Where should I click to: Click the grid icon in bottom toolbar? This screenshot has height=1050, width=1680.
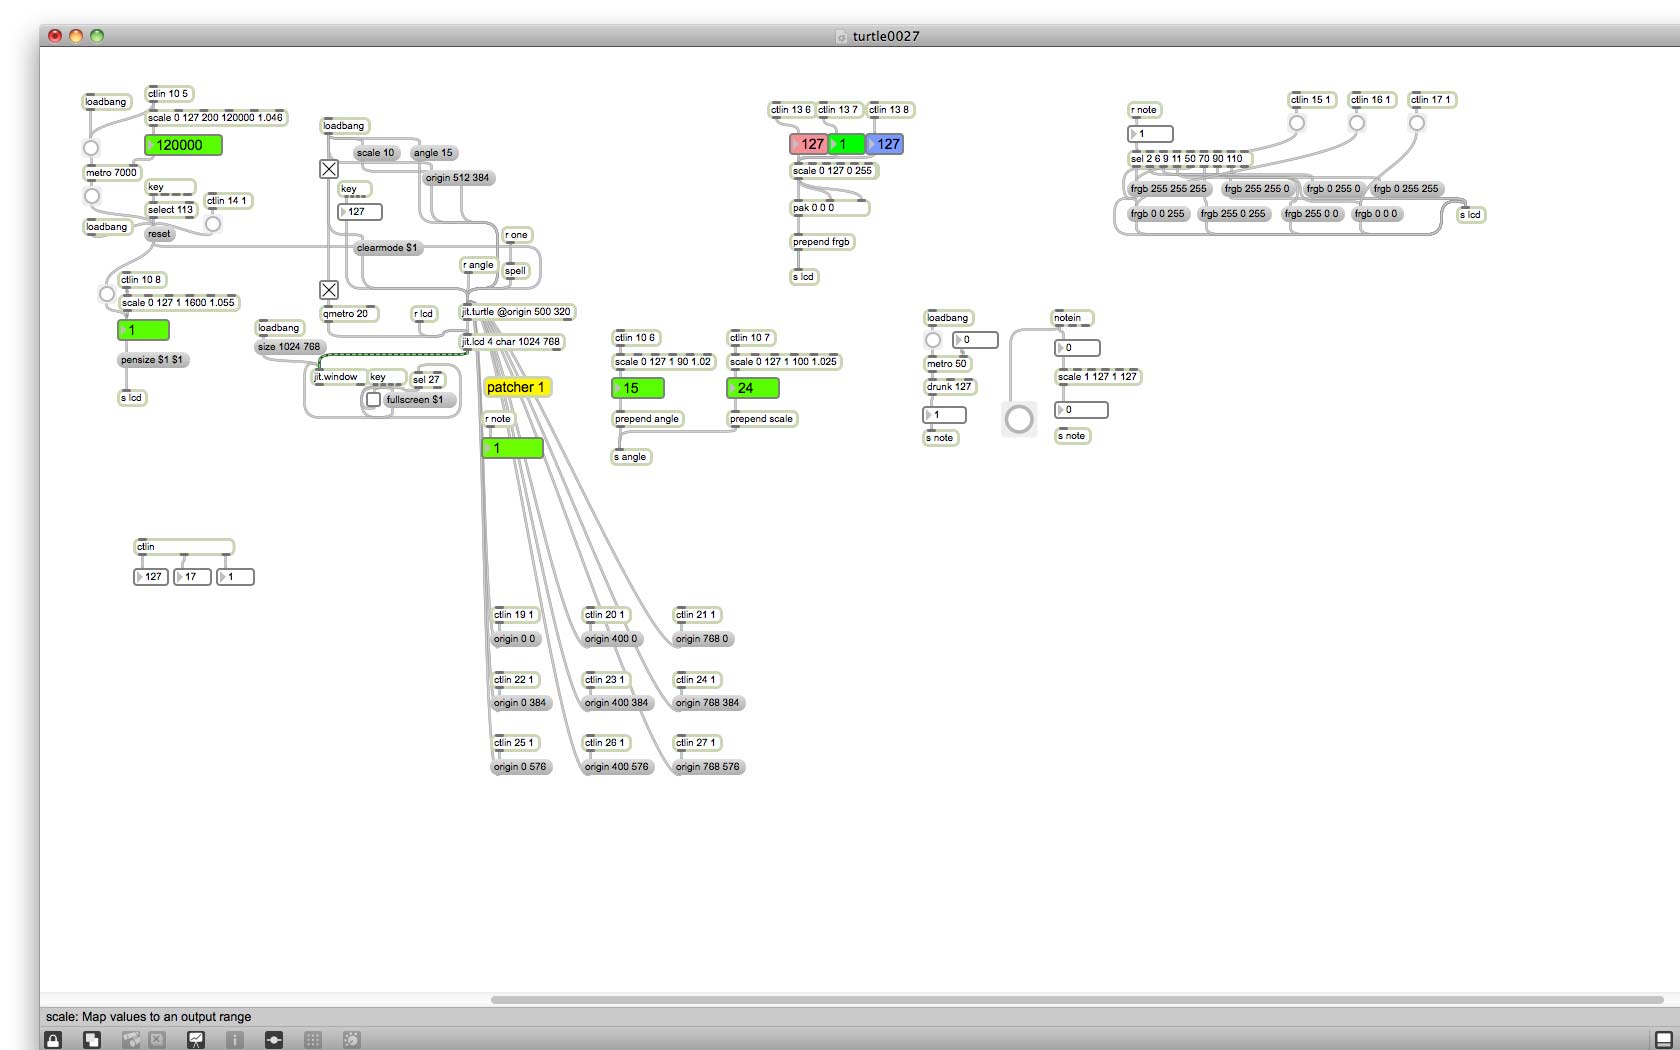click(x=312, y=1040)
